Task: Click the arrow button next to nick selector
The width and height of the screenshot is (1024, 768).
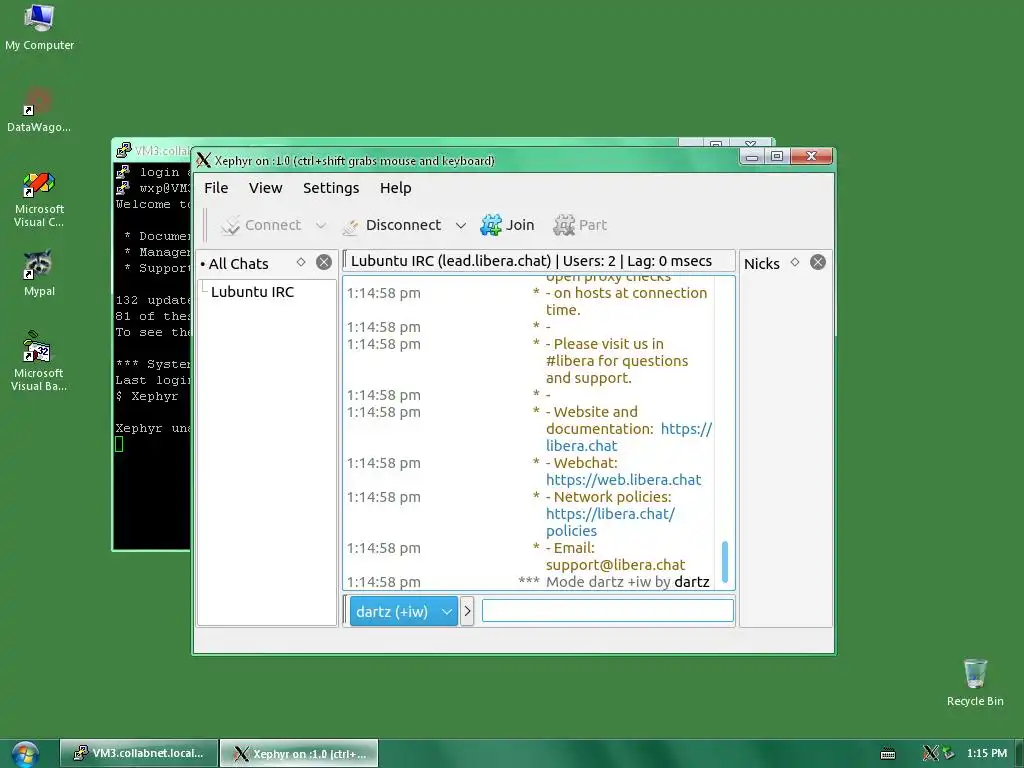Action: (467, 612)
